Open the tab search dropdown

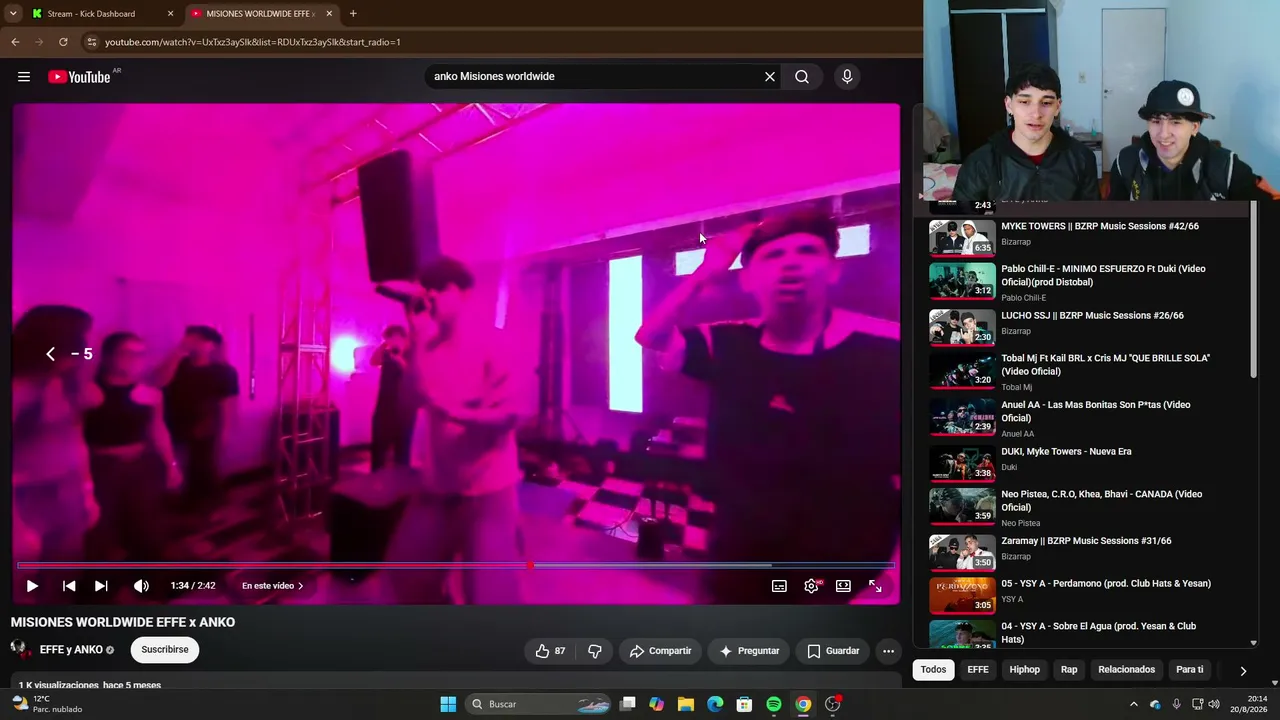click(13, 14)
